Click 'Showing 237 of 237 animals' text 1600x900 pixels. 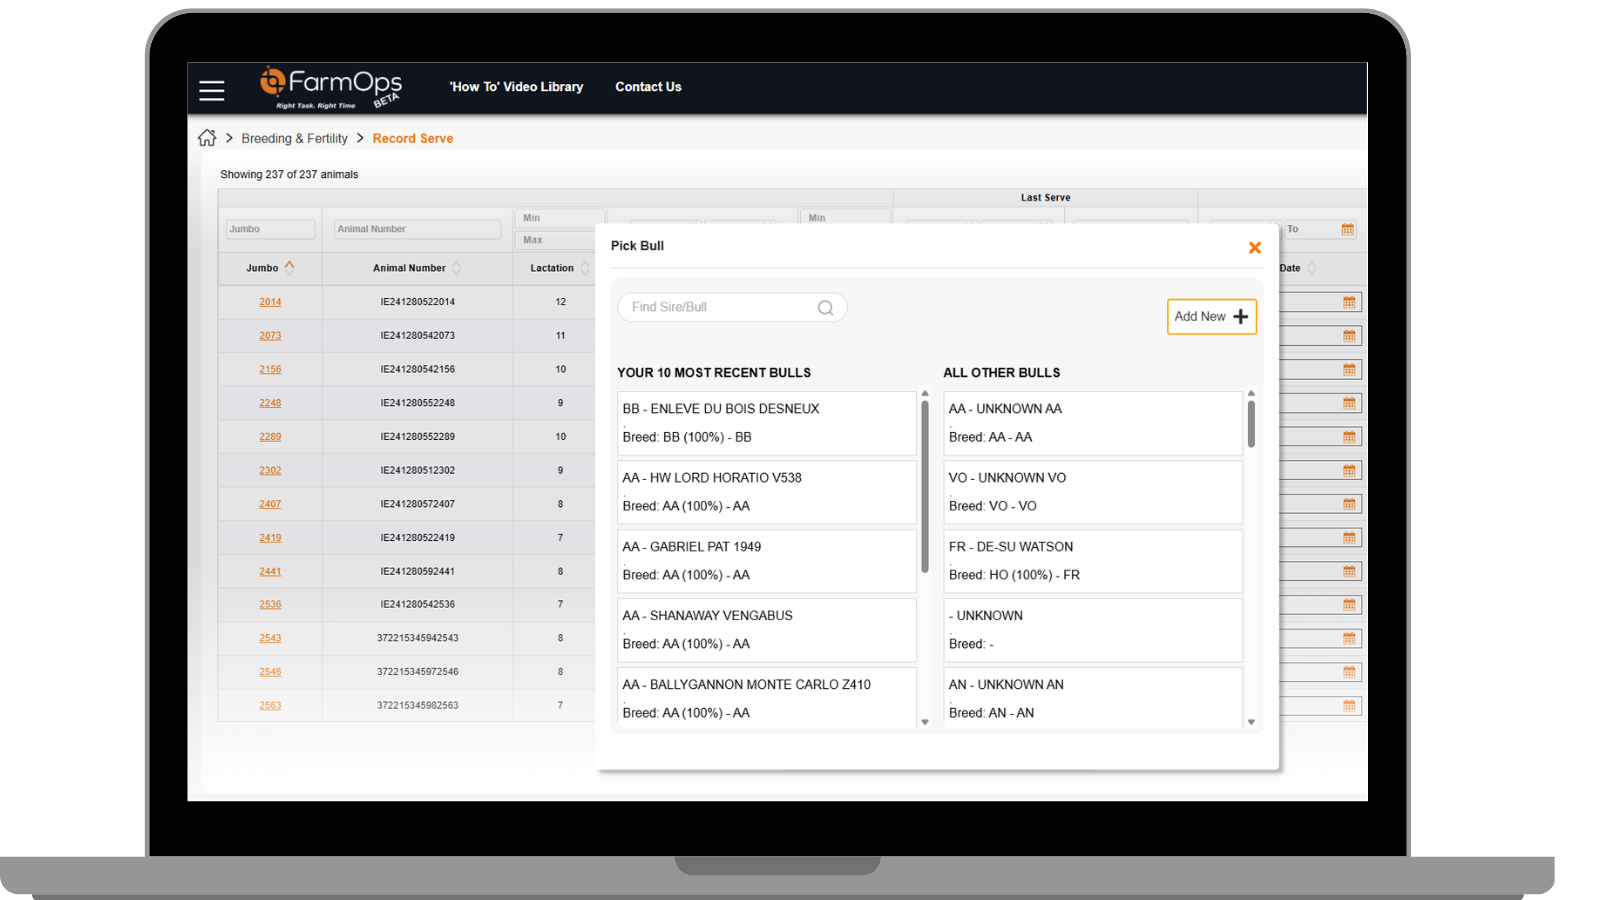pos(289,175)
